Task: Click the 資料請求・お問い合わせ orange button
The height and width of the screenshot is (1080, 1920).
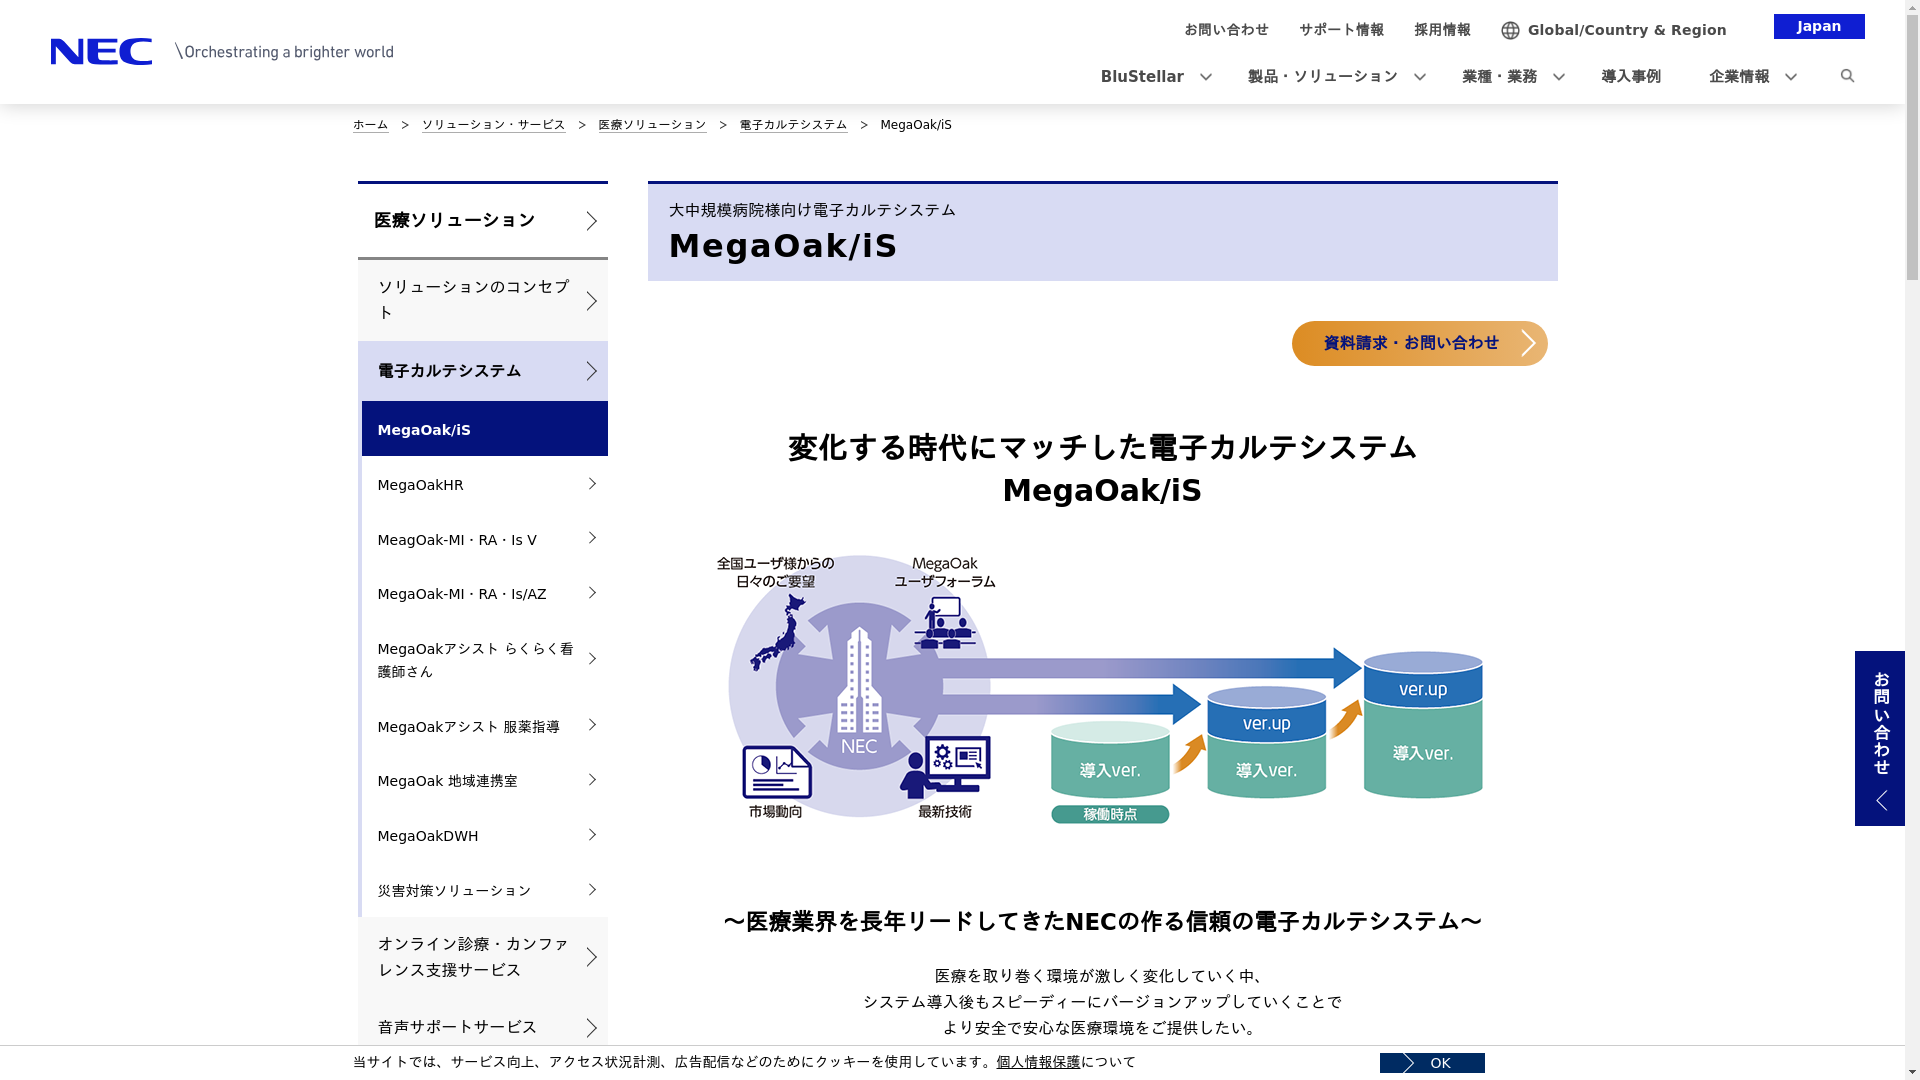Action: pyautogui.click(x=1419, y=343)
